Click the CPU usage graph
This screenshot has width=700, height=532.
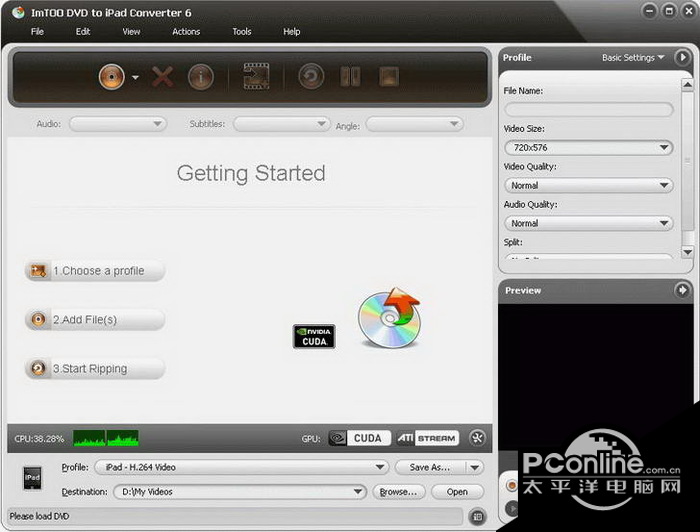(x=106, y=438)
